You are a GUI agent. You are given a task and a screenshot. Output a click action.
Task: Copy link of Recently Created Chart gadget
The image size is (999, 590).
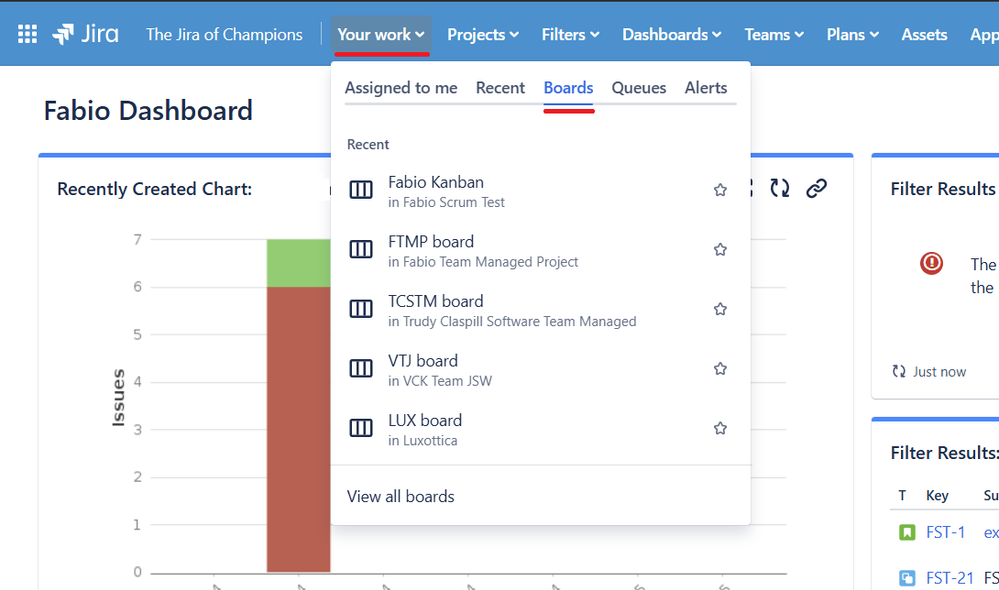pyautogui.click(x=816, y=188)
